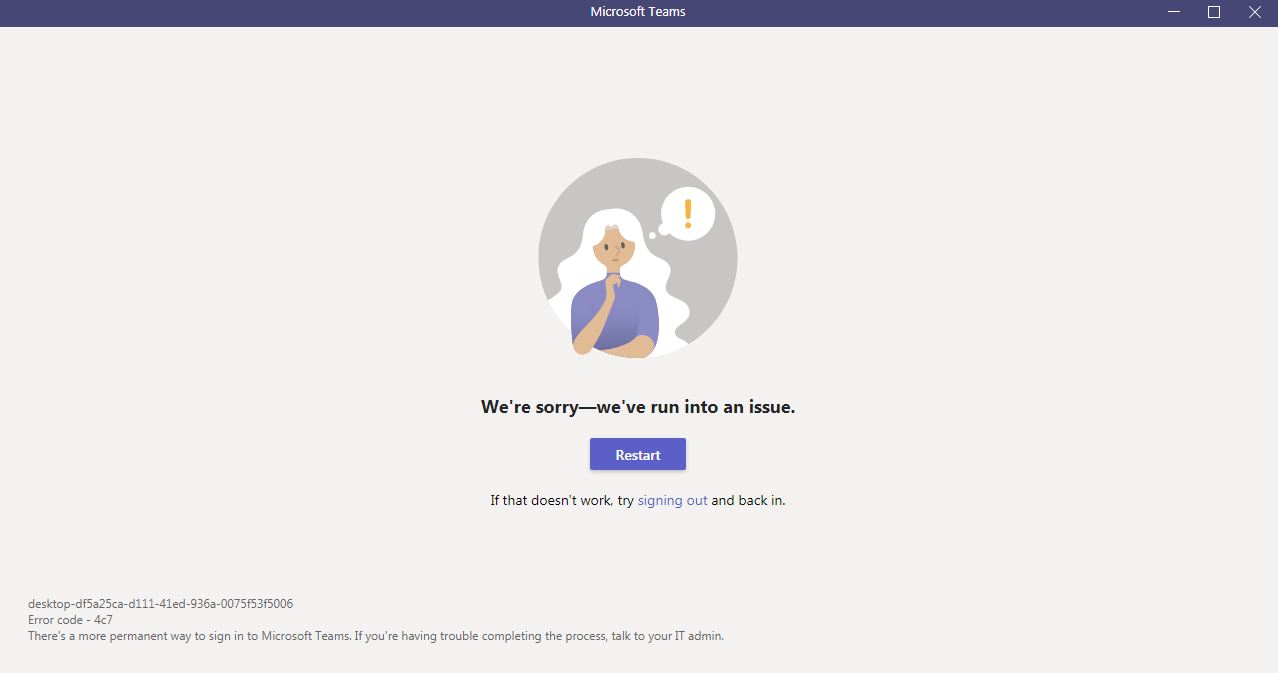Close the Microsoft Teams window
The image size is (1278, 673).
1255,12
